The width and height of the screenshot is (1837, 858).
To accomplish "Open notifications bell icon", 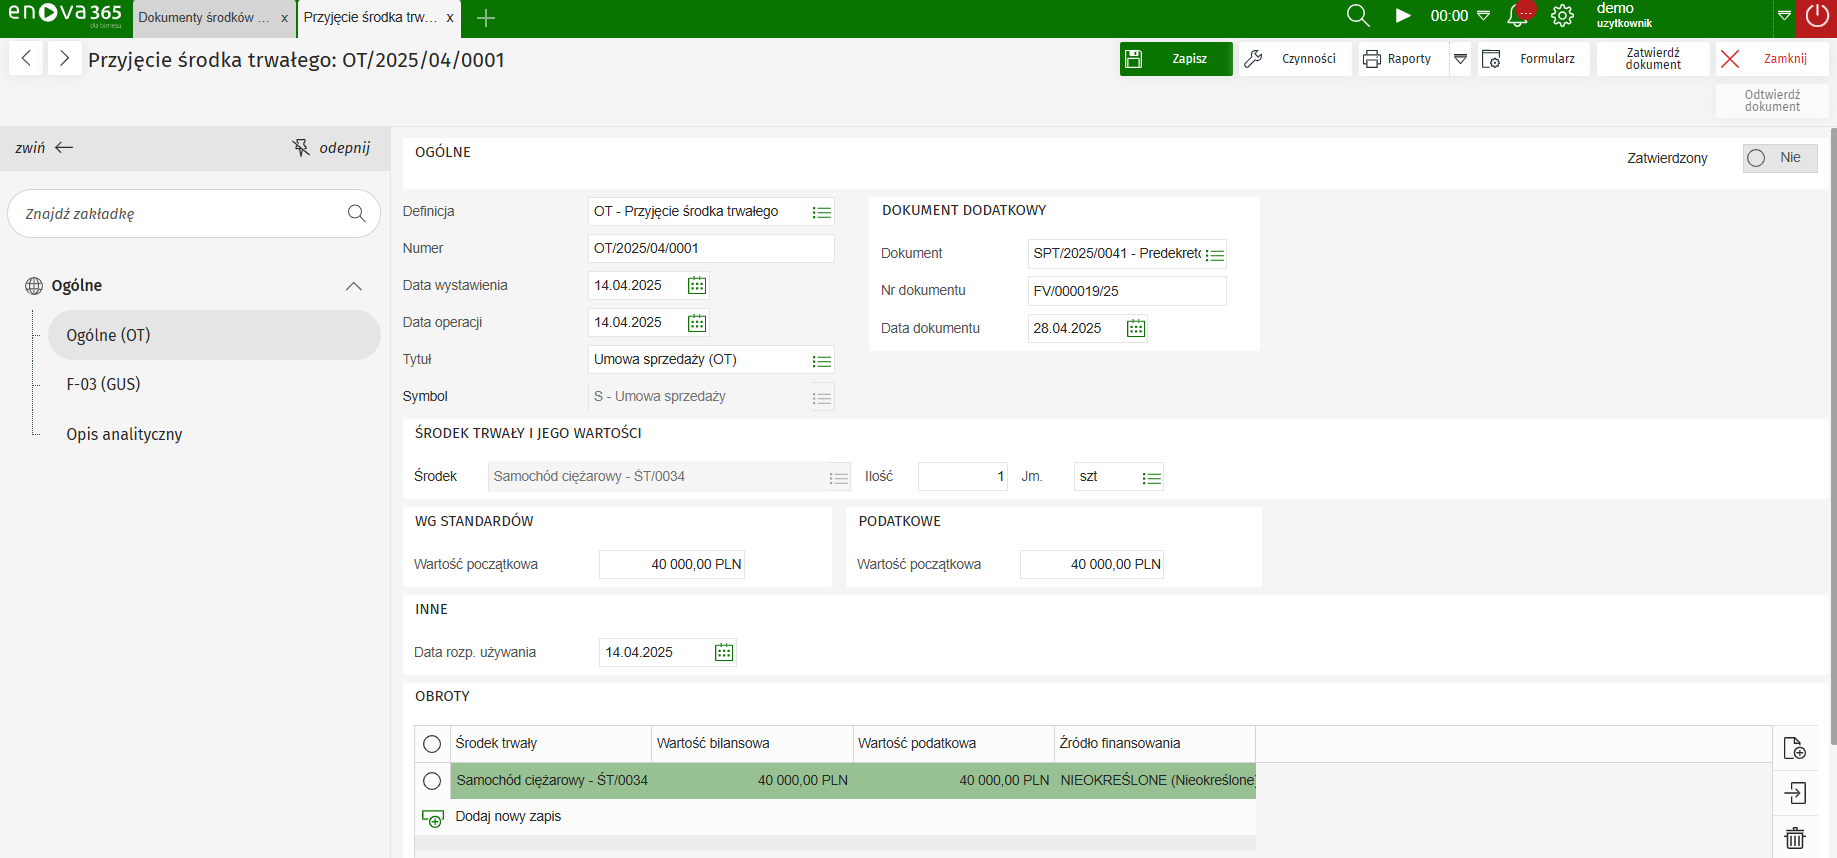I will click(1518, 16).
